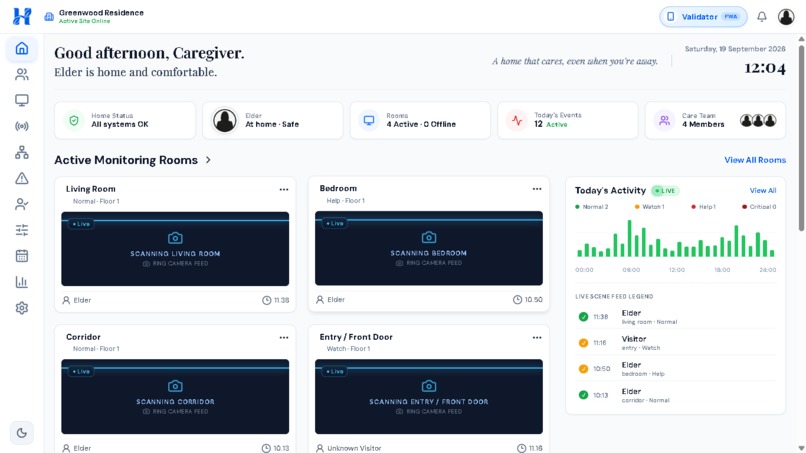This screenshot has height=453, width=806.
Task: Open the settings gear sidebar icon
Action: 22,308
